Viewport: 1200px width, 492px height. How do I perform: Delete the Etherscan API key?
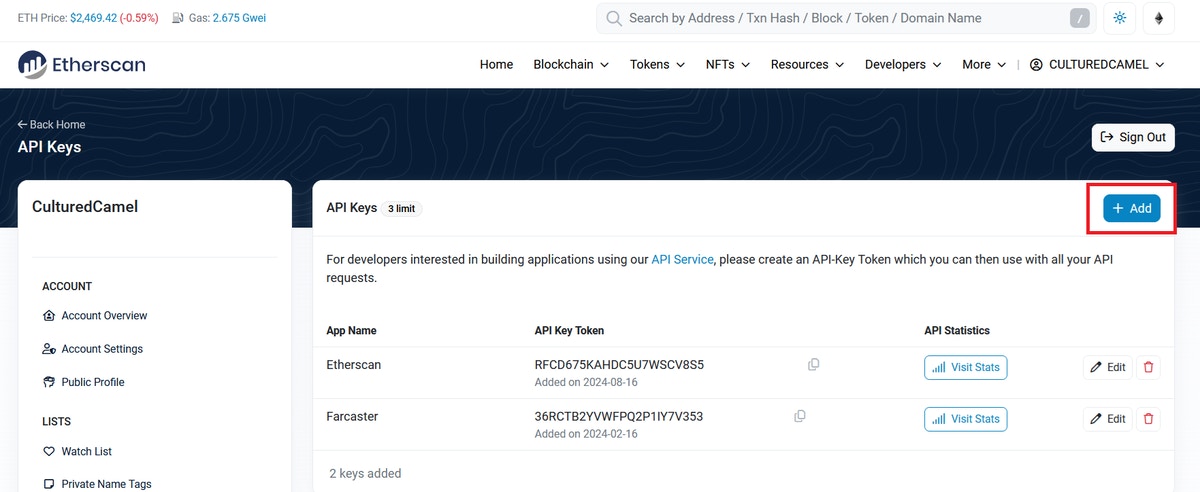click(x=1148, y=367)
